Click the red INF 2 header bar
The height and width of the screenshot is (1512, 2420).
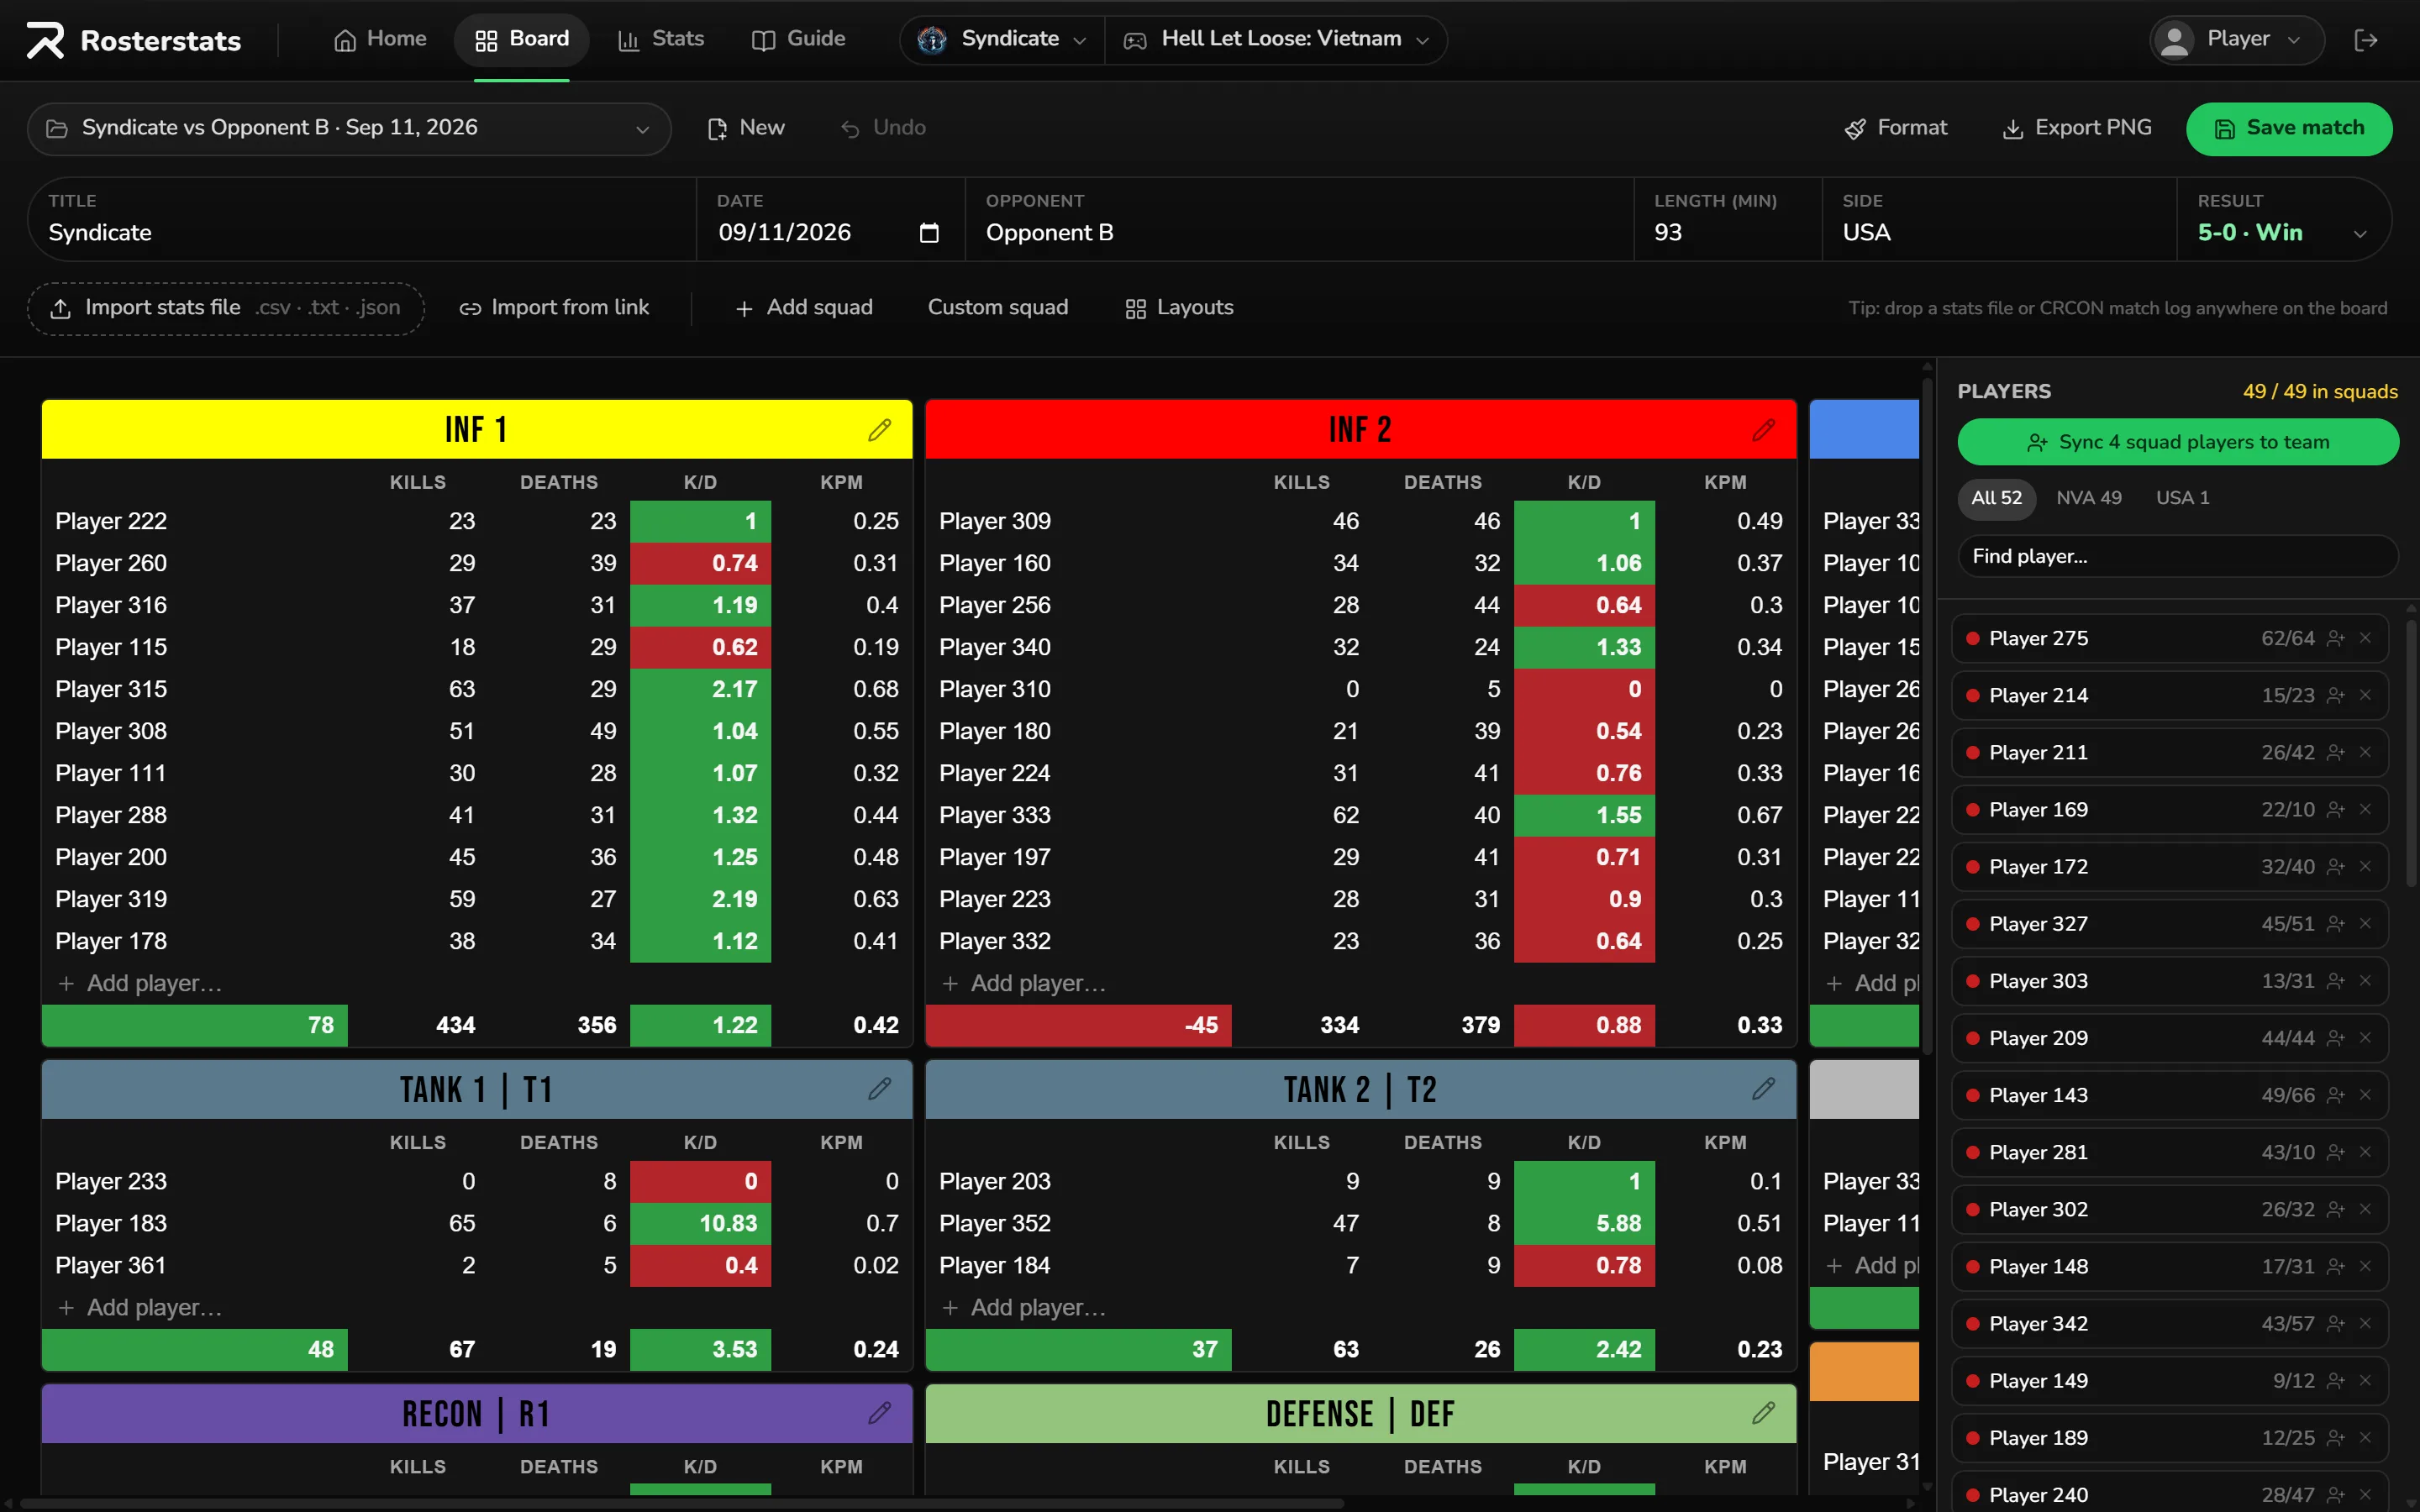point(1360,430)
